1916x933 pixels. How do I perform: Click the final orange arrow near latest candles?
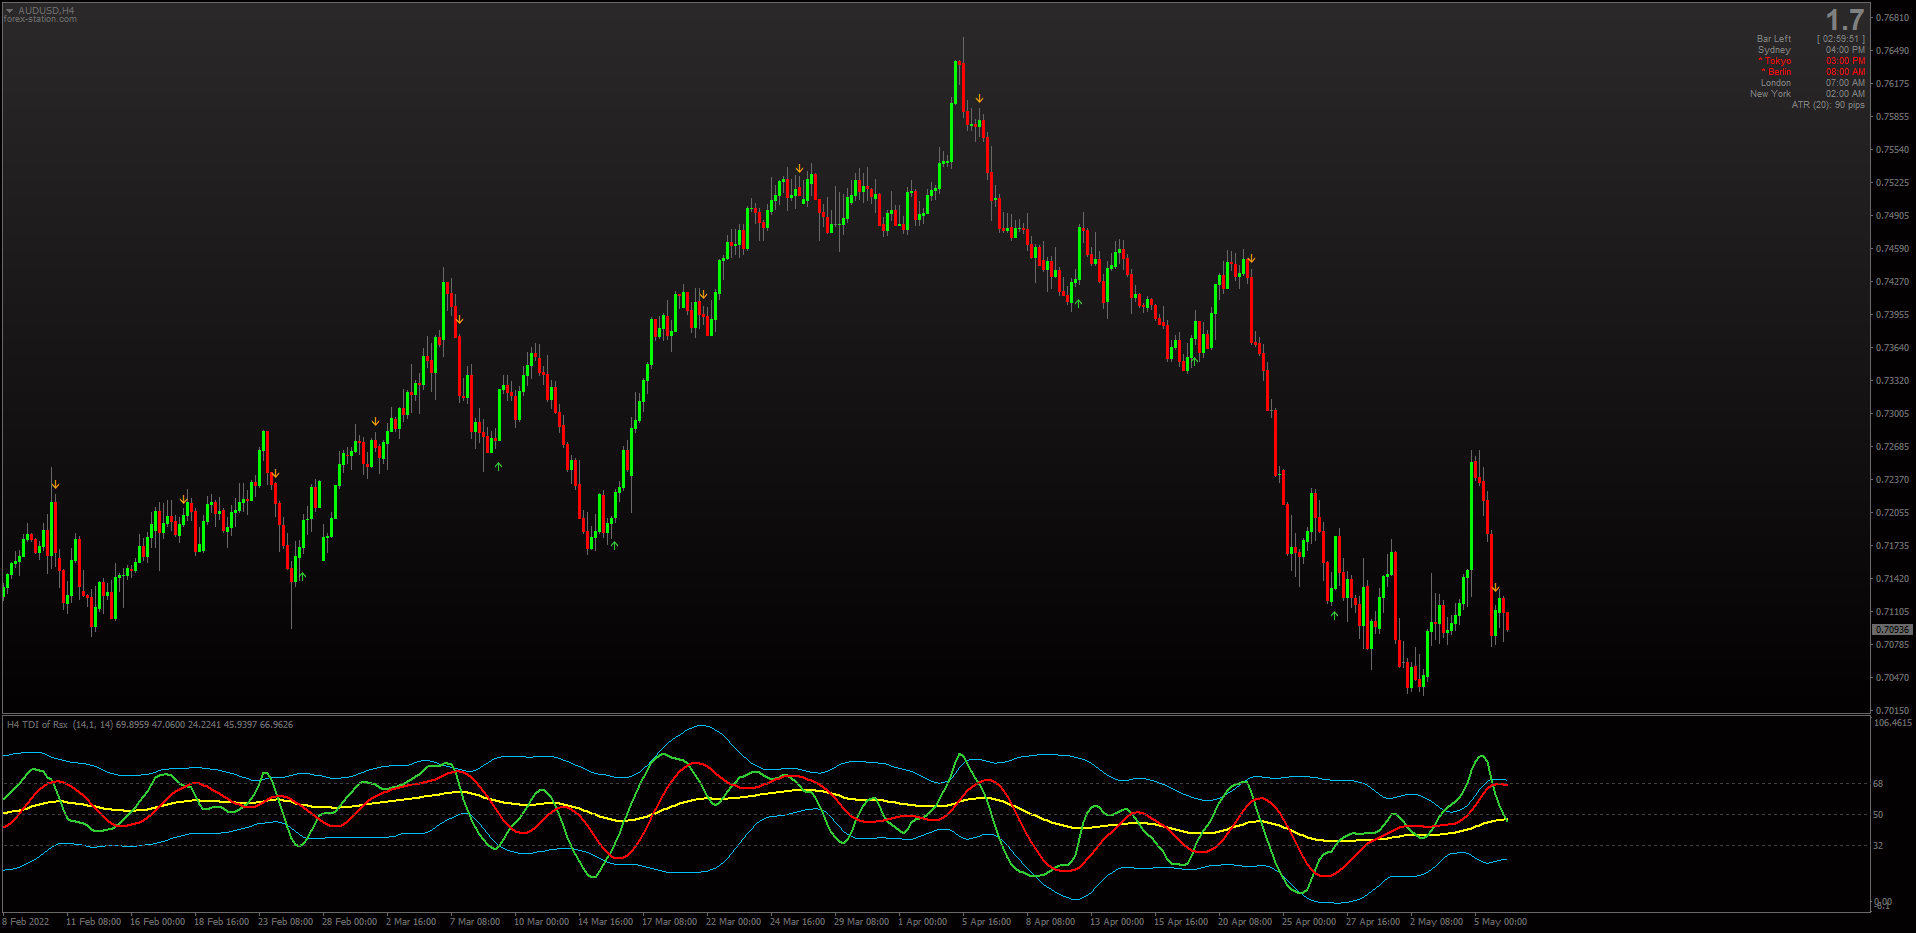pyautogui.click(x=1495, y=587)
